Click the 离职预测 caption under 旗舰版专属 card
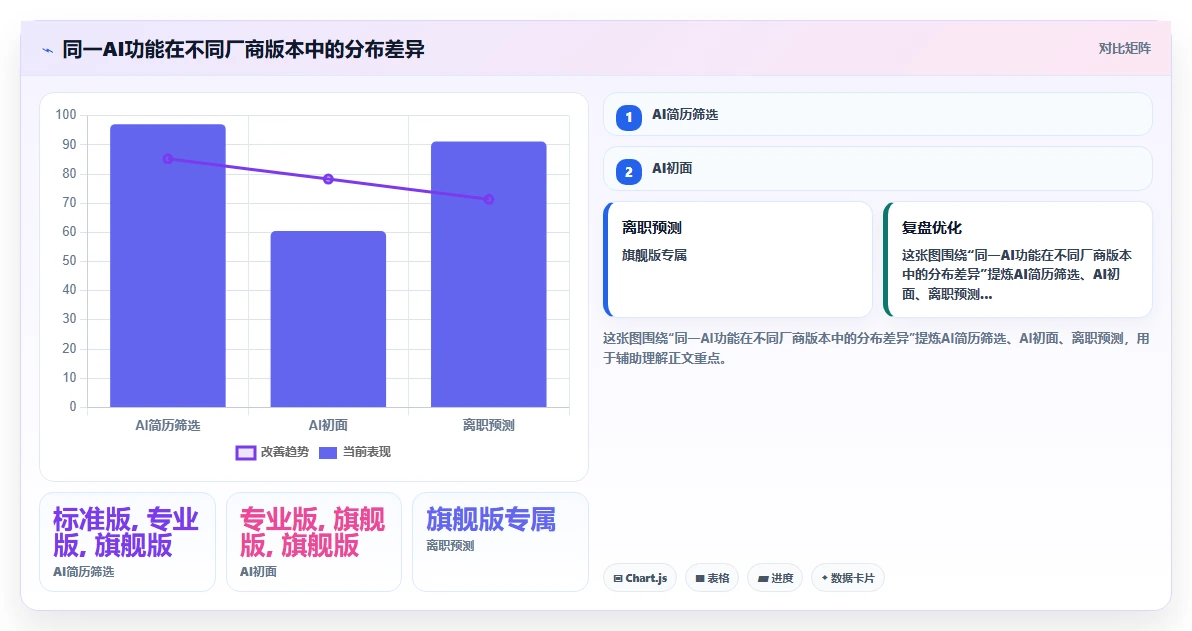 tap(450, 546)
